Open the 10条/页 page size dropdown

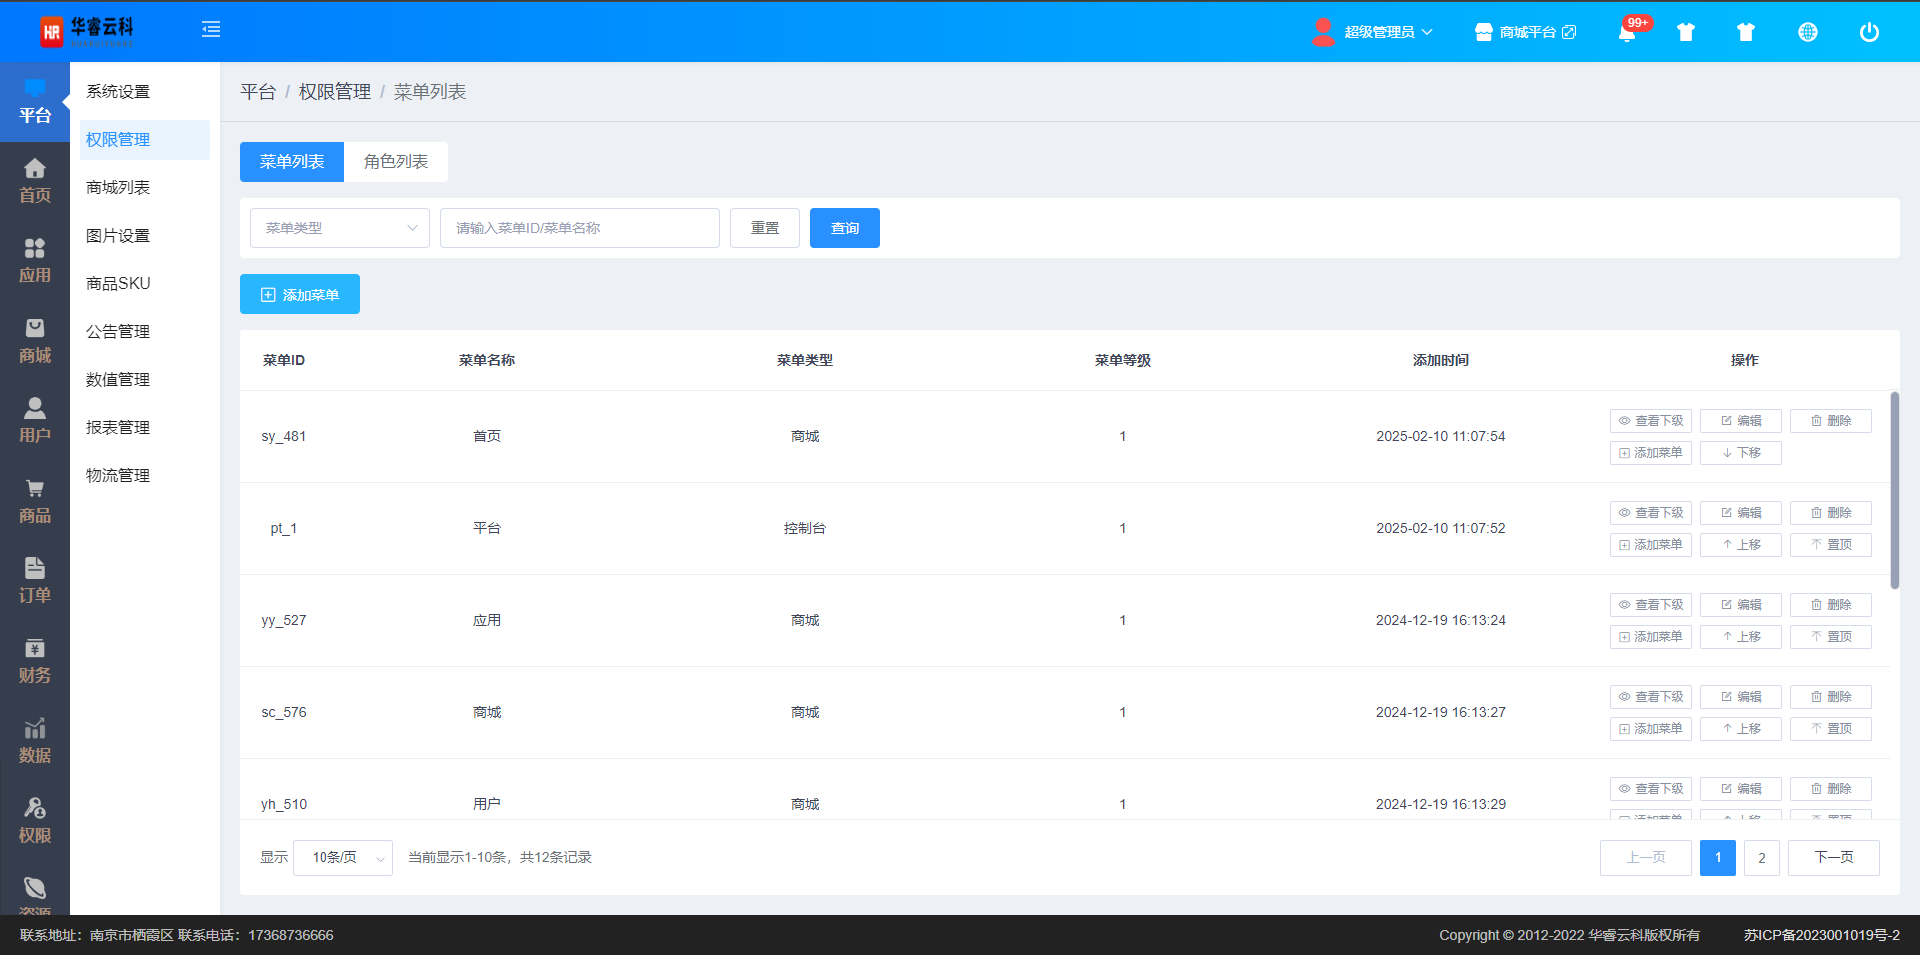click(x=343, y=858)
